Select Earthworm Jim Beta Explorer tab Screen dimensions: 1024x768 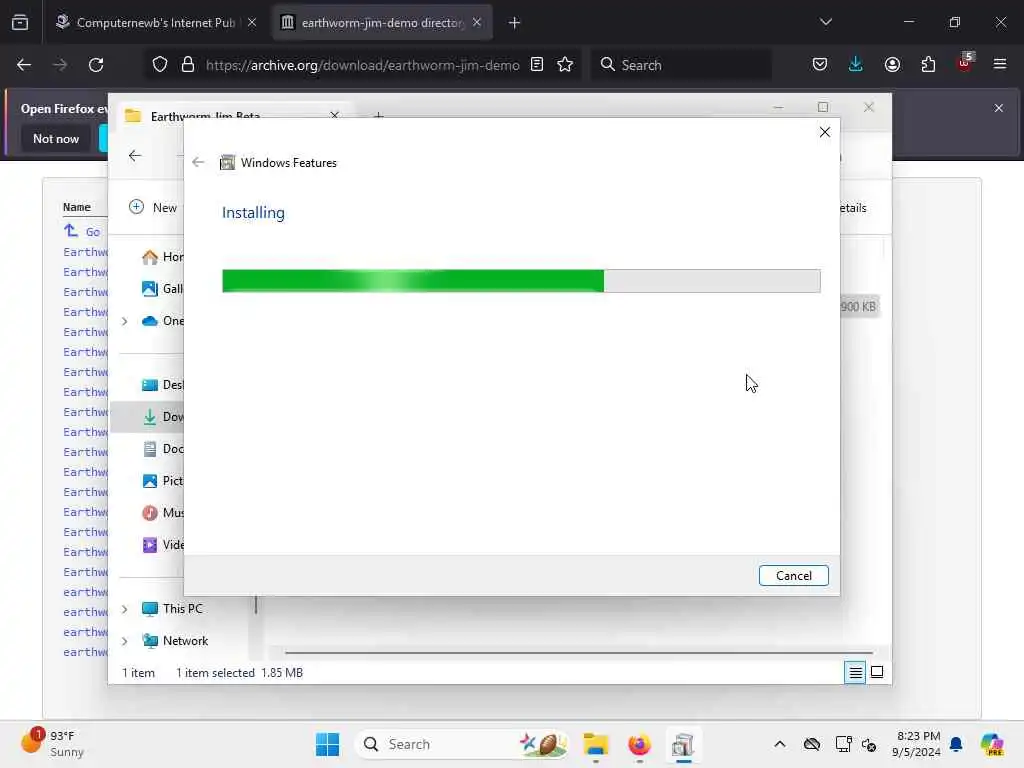point(230,116)
